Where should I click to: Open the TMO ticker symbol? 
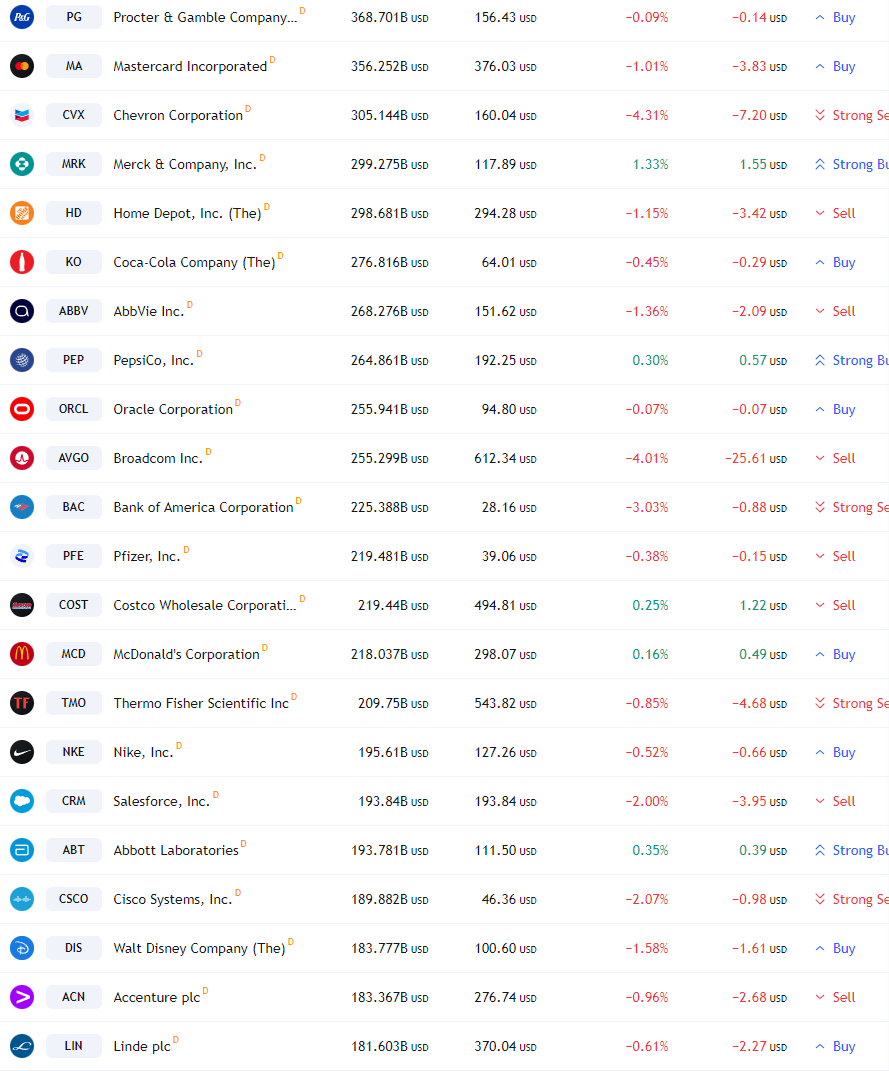click(74, 703)
